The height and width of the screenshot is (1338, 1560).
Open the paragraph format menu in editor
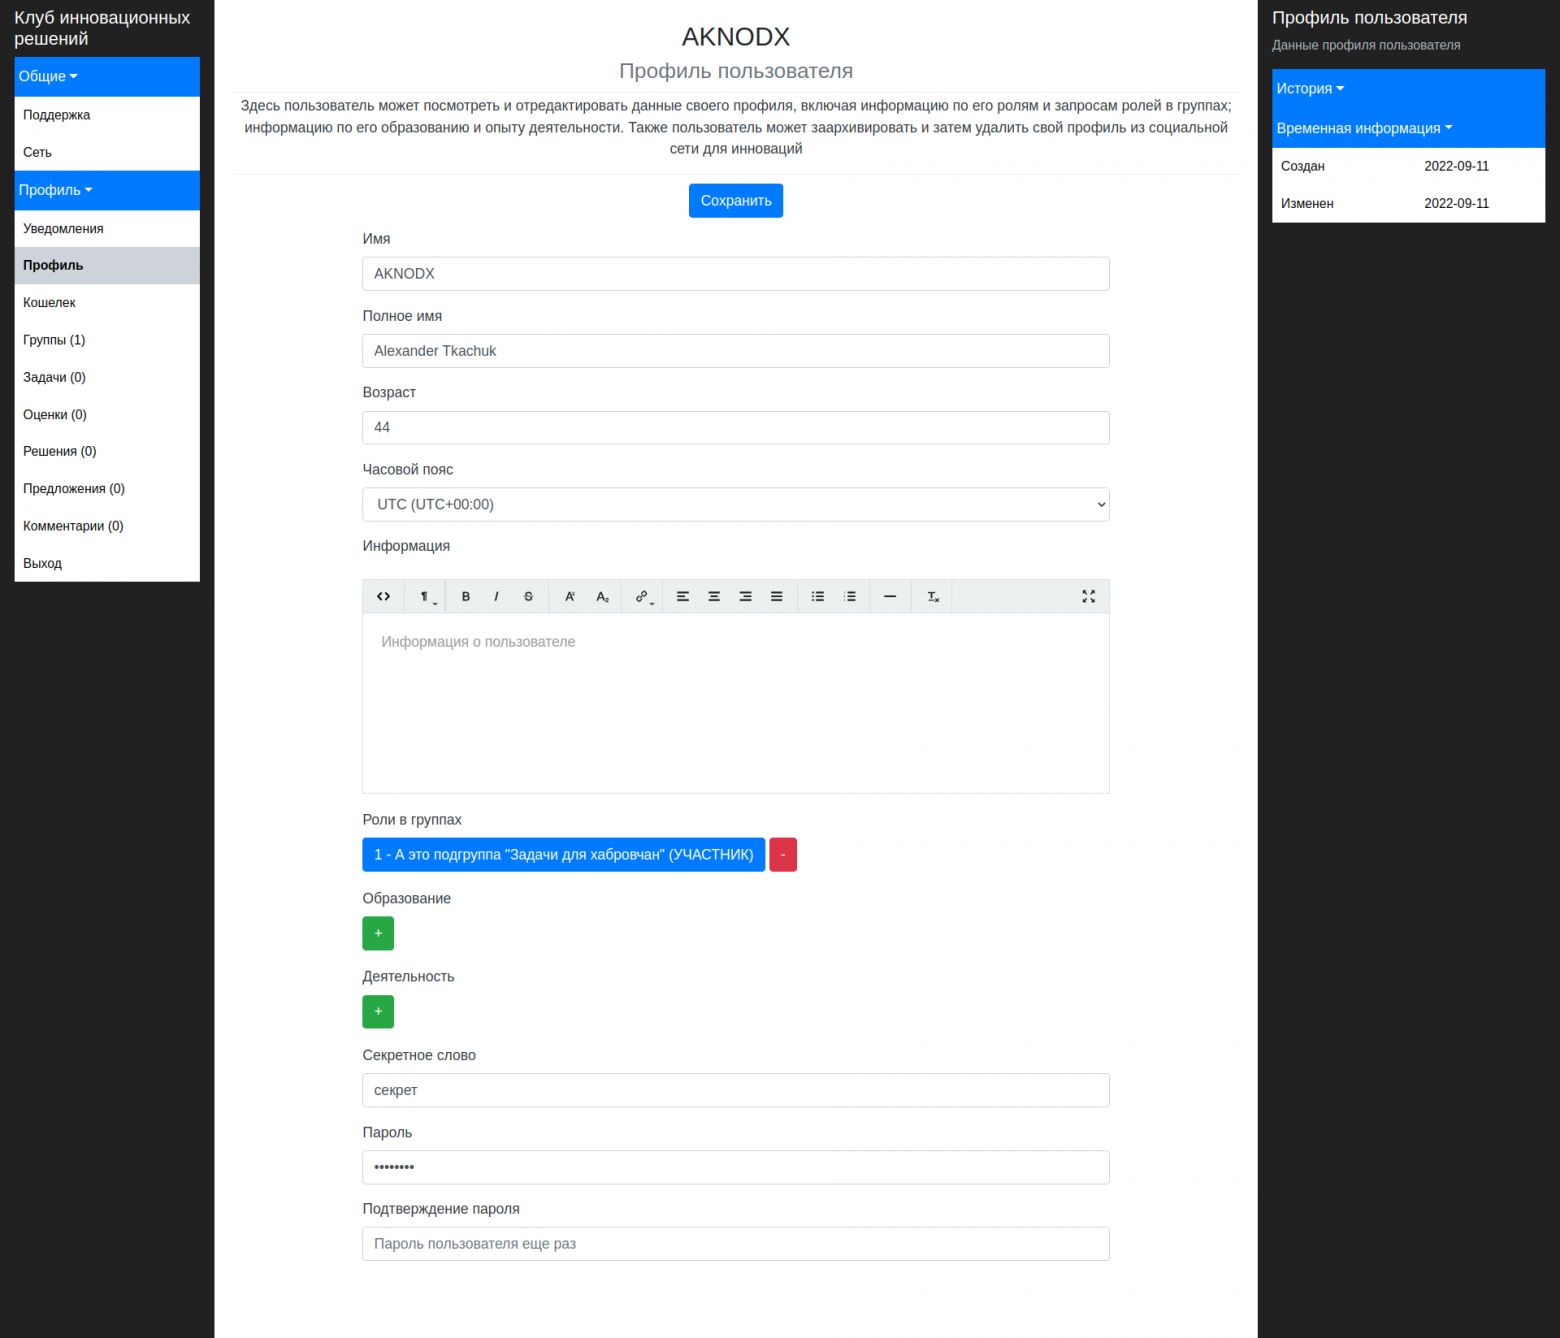point(426,597)
